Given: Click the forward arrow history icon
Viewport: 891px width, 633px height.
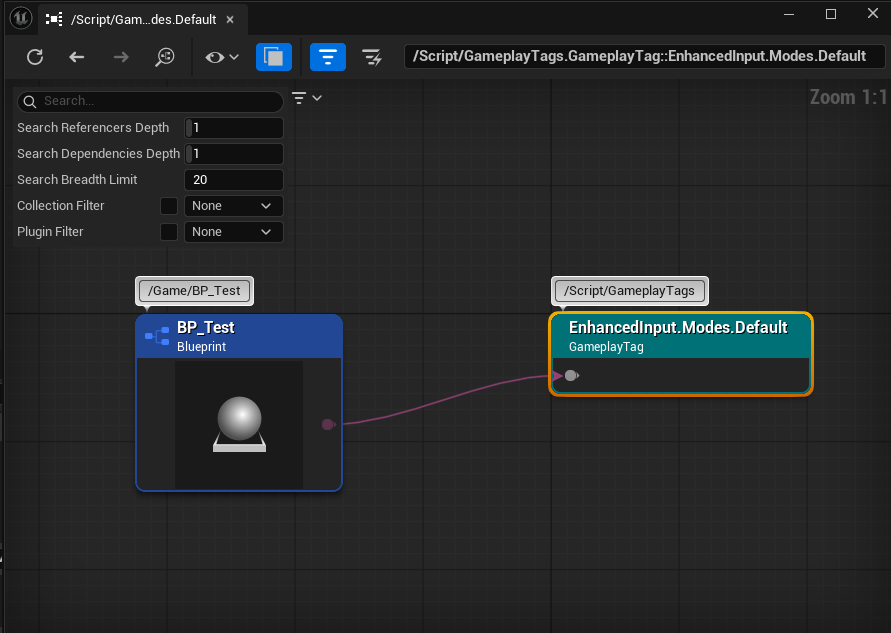Looking at the screenshot, I should (121, 57).
